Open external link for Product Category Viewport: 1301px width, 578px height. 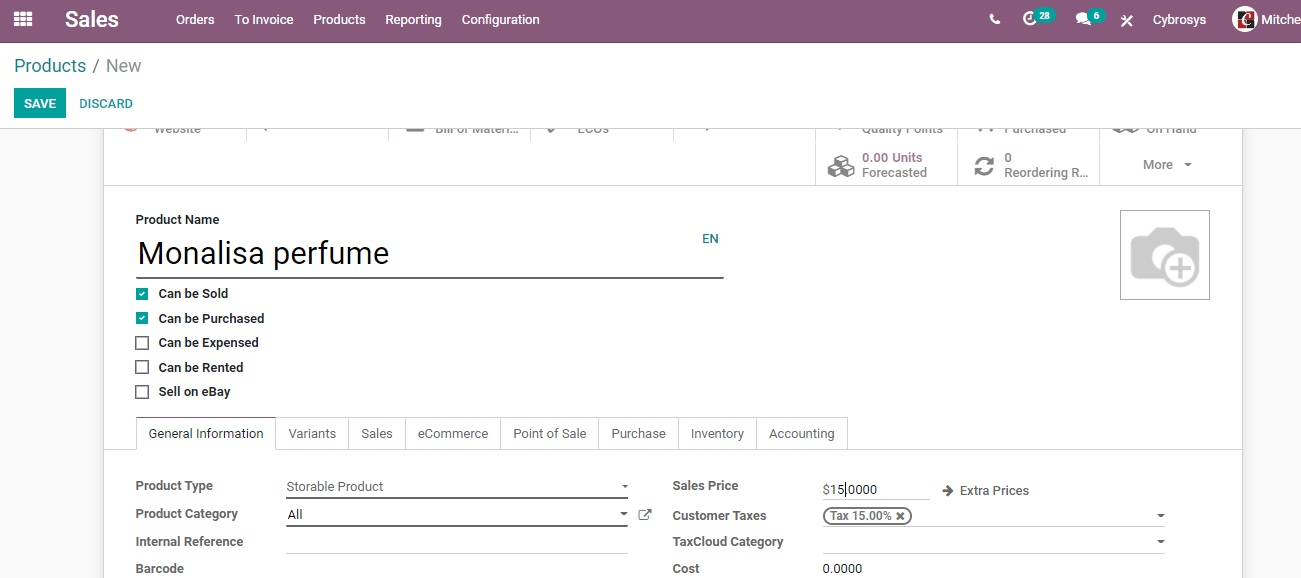645,515
